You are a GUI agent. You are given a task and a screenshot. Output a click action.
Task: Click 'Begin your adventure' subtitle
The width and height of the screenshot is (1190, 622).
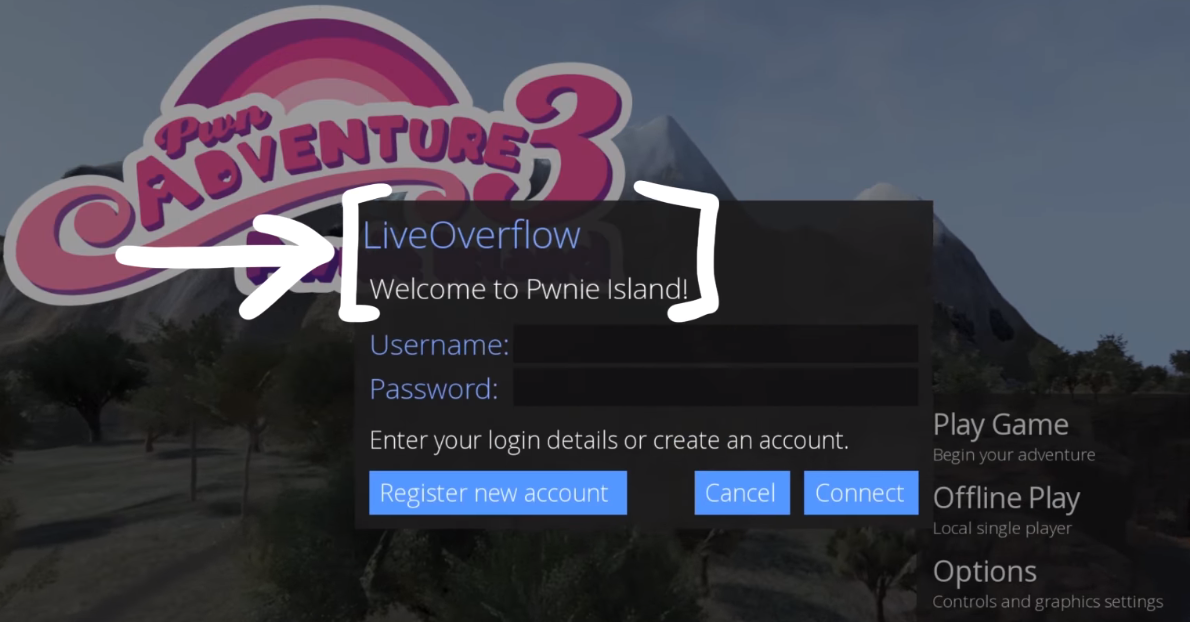1013,455
